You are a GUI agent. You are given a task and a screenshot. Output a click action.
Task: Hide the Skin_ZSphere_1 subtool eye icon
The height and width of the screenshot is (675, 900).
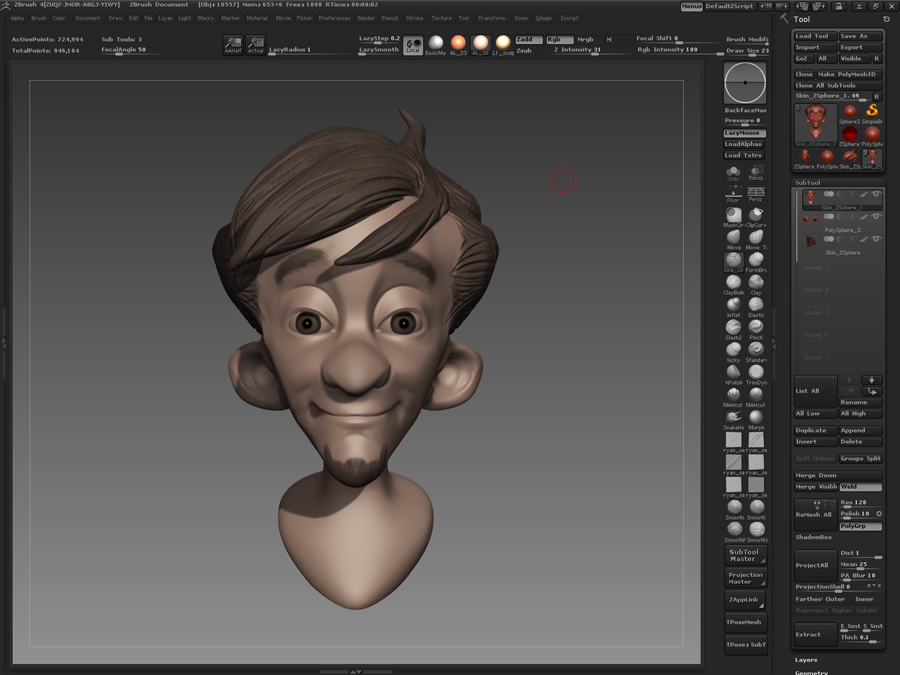pos(876,195)
